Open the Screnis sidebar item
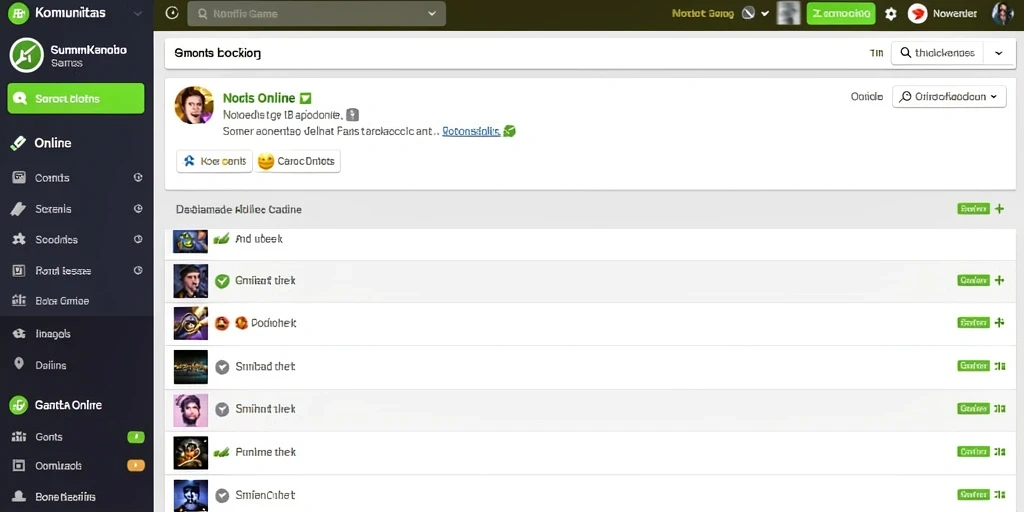1024x512 pixels. pyautogui.click(x=53, y=209)
